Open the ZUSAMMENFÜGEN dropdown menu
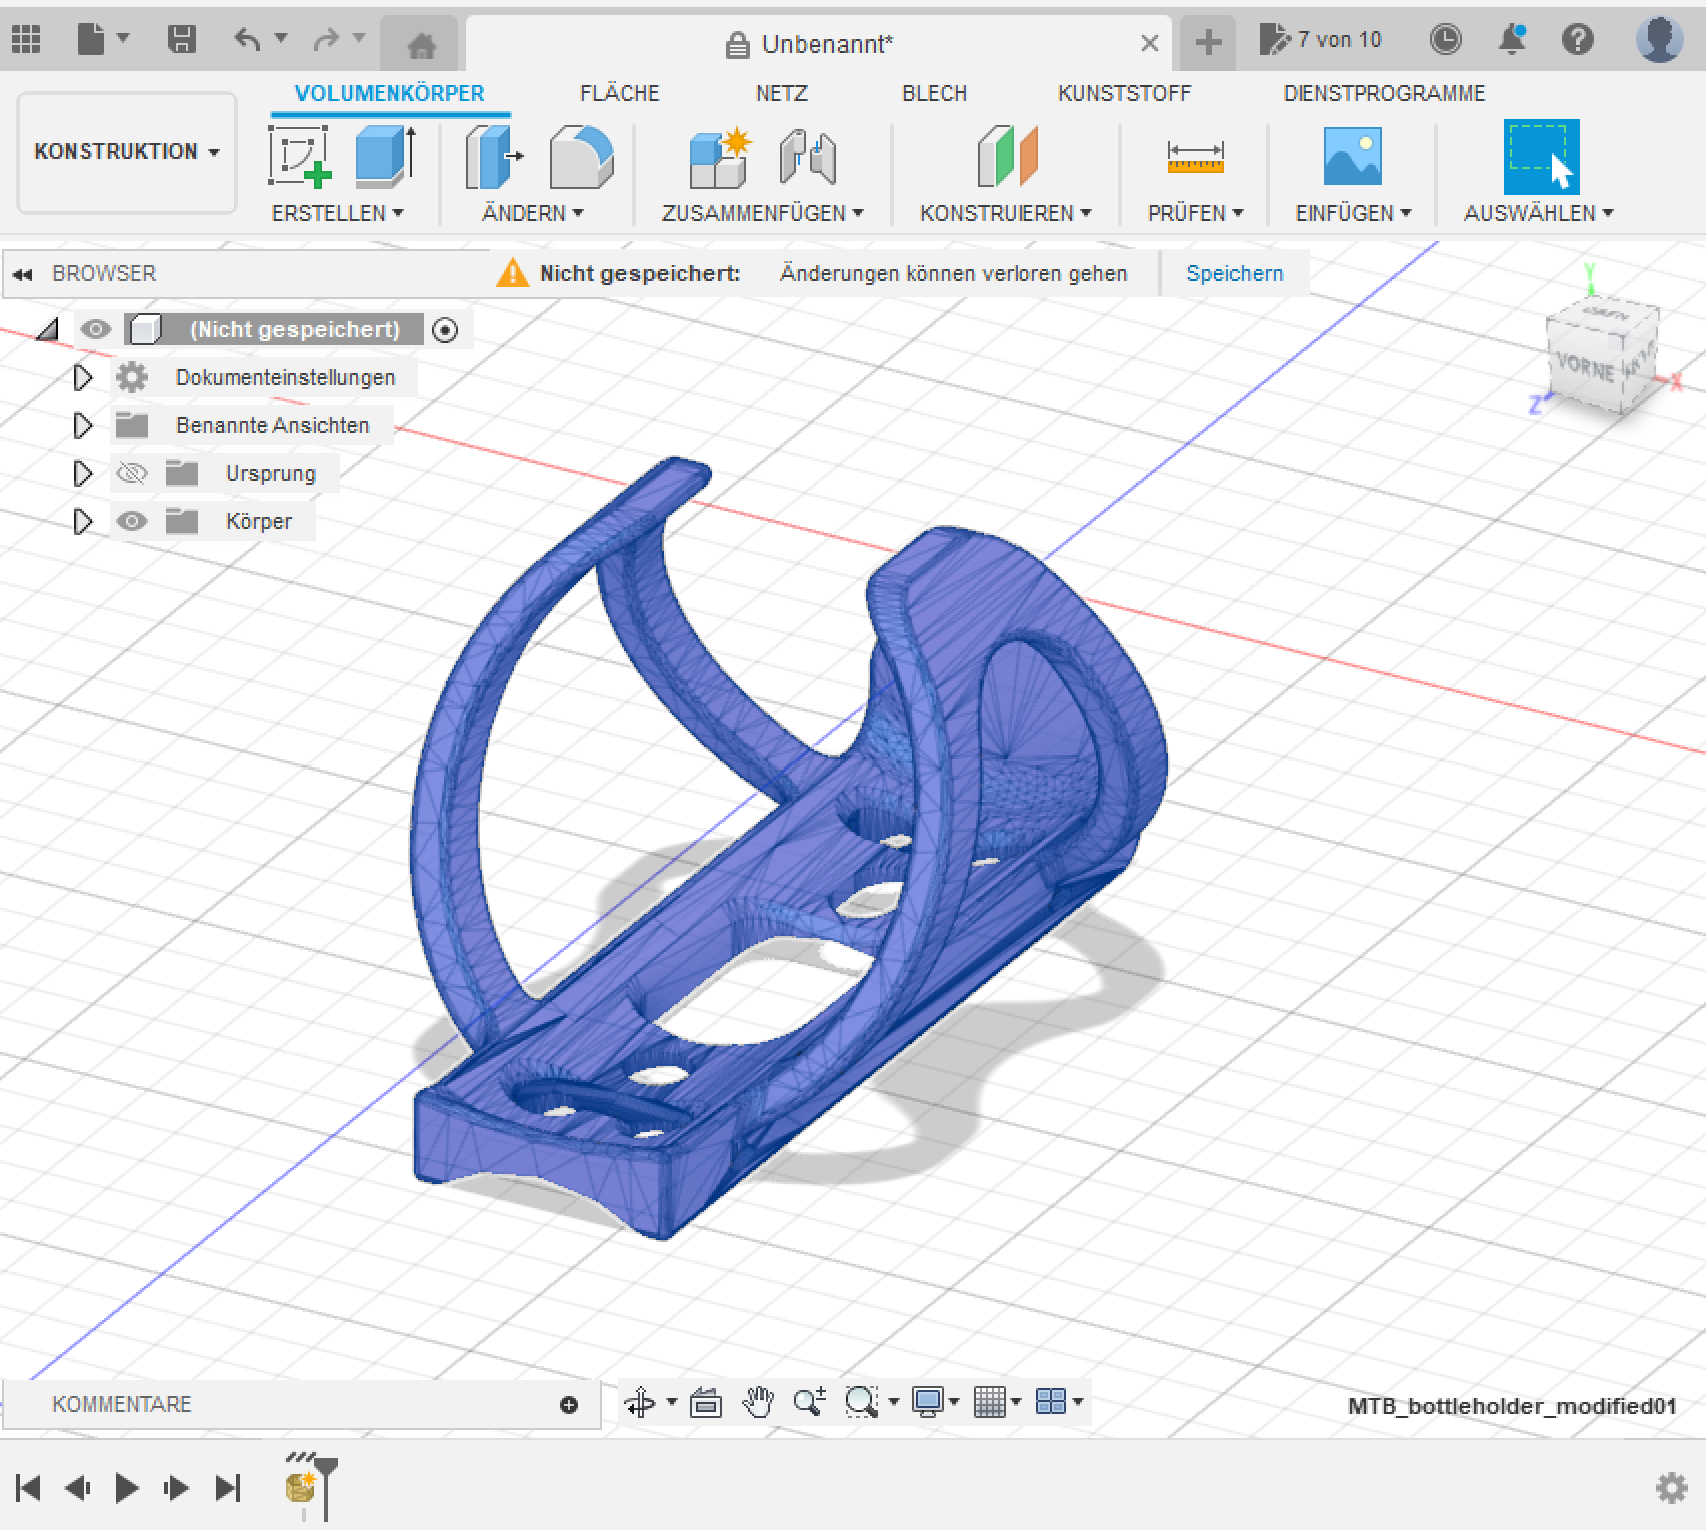The width and height of the screenshot is (1706, 1530). point(762,213)
